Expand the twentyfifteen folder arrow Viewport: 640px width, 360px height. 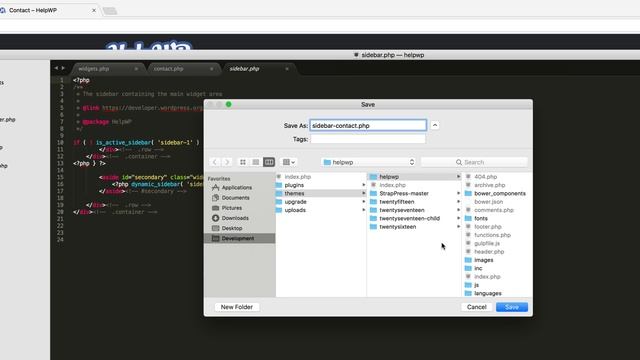pyautogui.click(x=458, y=202)
